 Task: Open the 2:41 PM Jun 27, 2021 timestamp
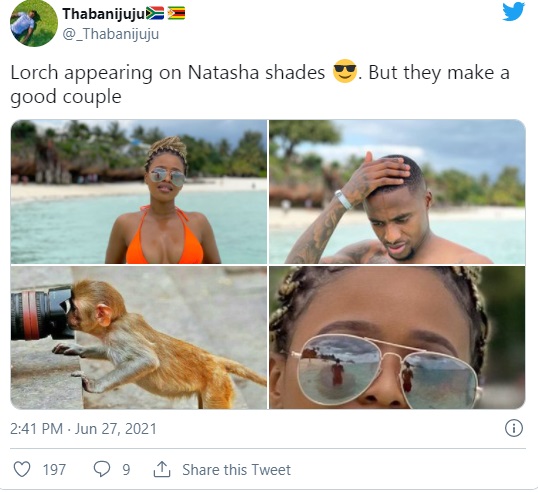(x=83, y=429)
